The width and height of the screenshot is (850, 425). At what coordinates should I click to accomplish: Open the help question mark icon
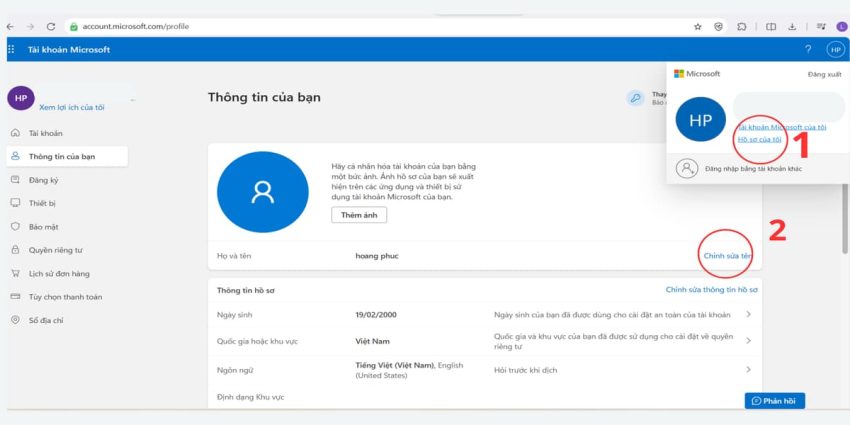point(808,49)
